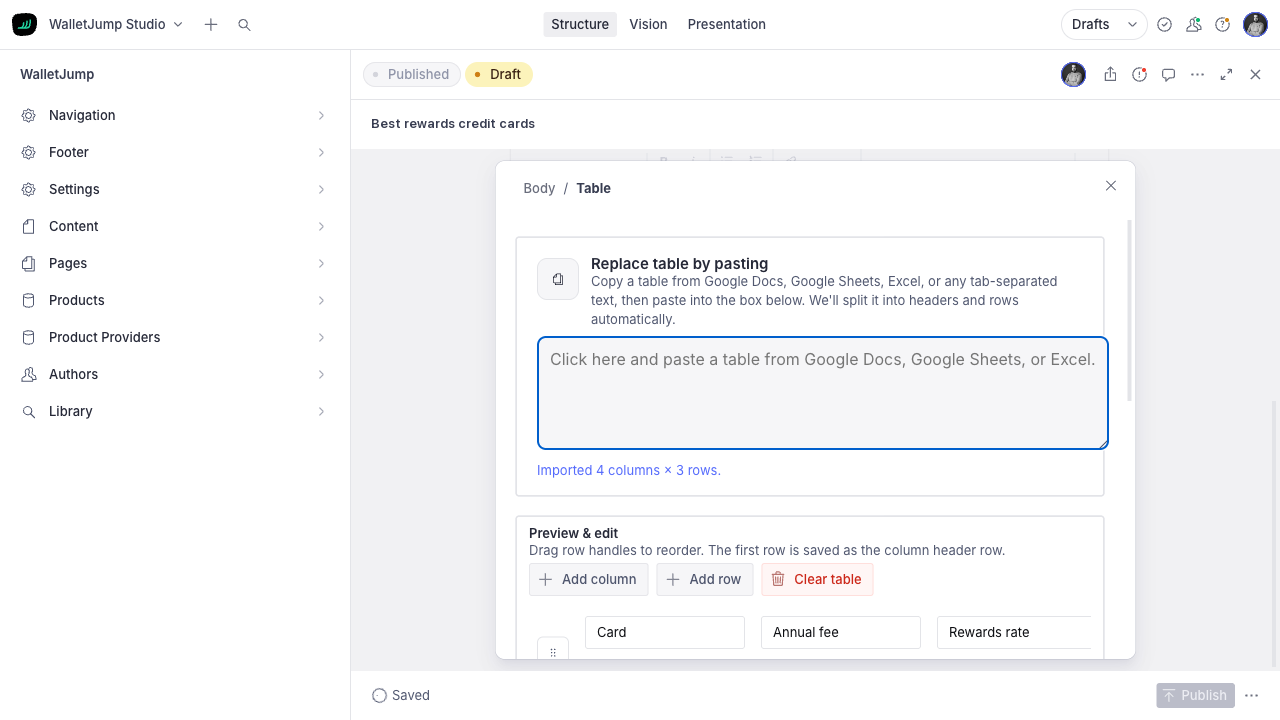1280x720 pixels.
Task: Expand the Product Providers sidebar item
Action: pyautogui.click(x=175, y=337)
